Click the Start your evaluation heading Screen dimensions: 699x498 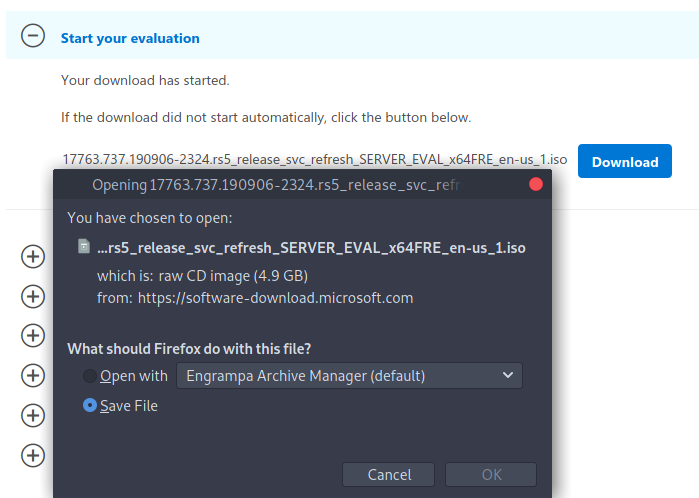point(130,38)
